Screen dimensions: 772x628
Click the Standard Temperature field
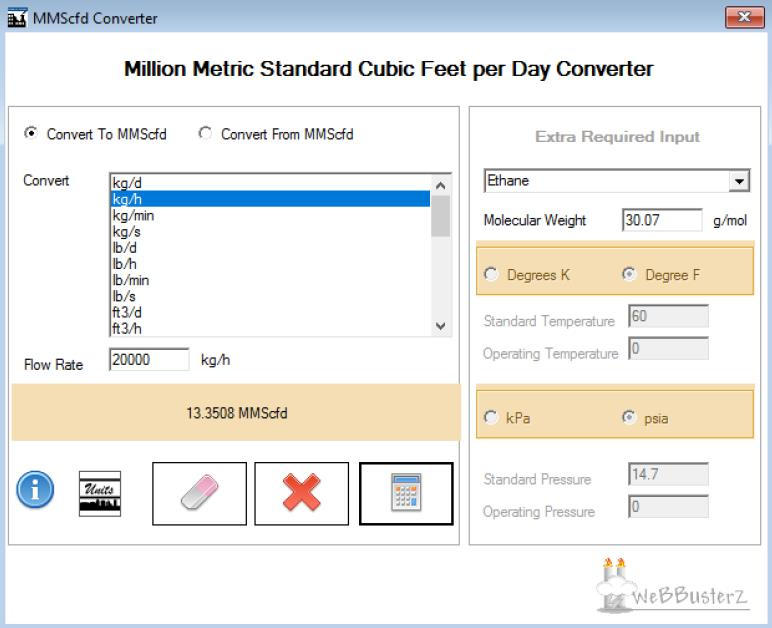click(669, 316)
